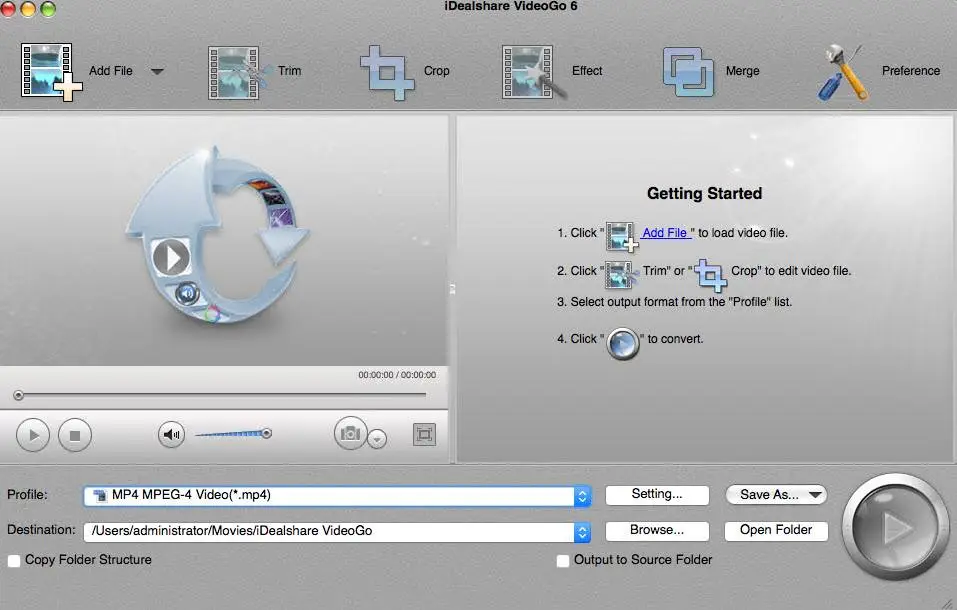Click the Effect toolbar label
The image size is (957, 610).
point(587,71)
